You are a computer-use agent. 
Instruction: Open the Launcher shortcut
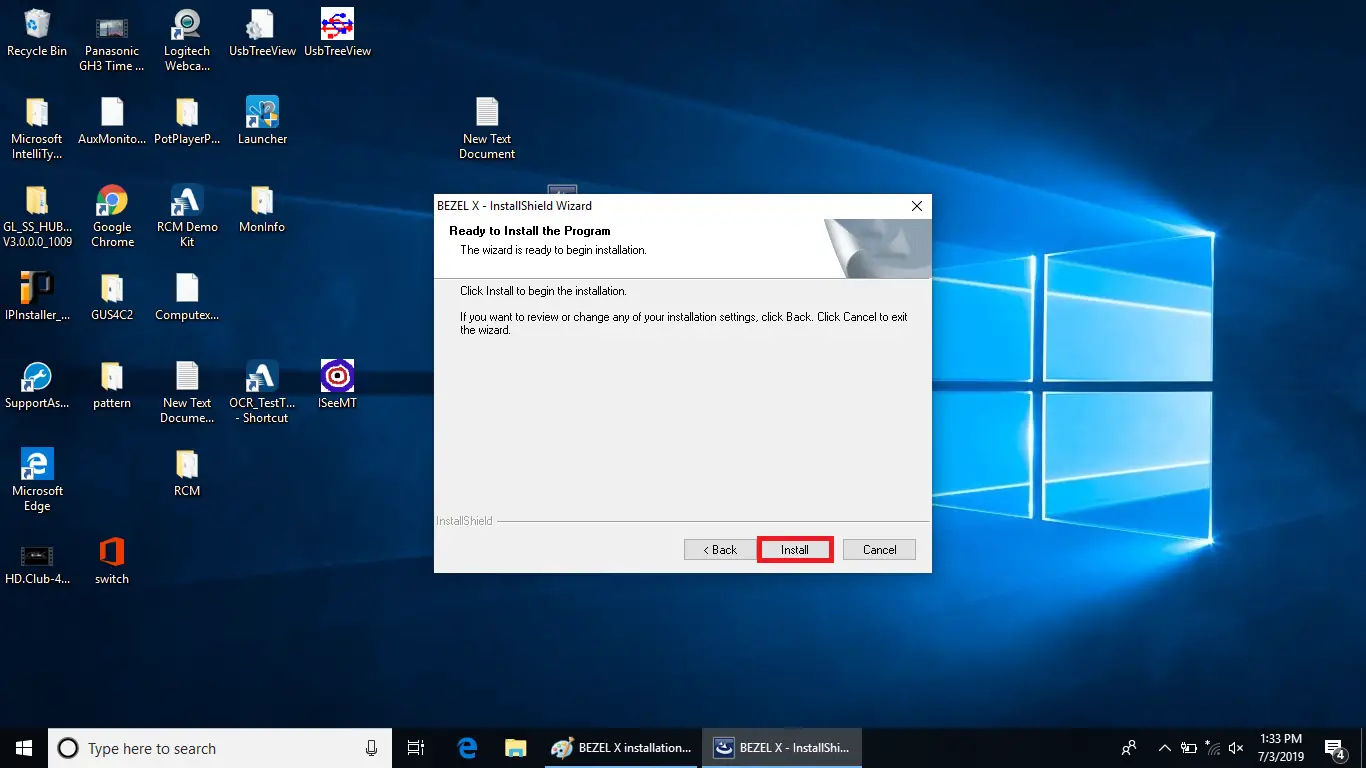[x=262, y=113]
